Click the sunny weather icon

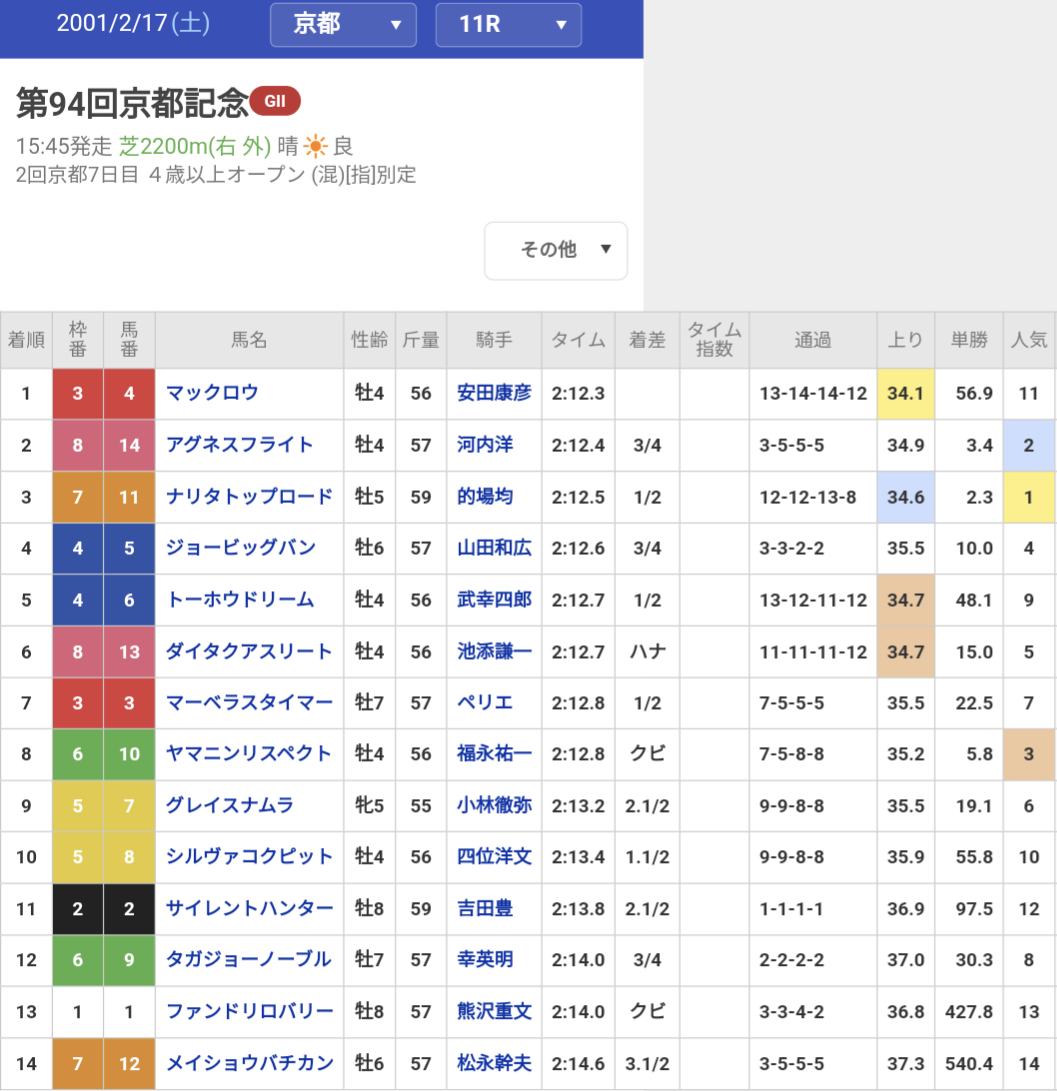coord(316,147)
